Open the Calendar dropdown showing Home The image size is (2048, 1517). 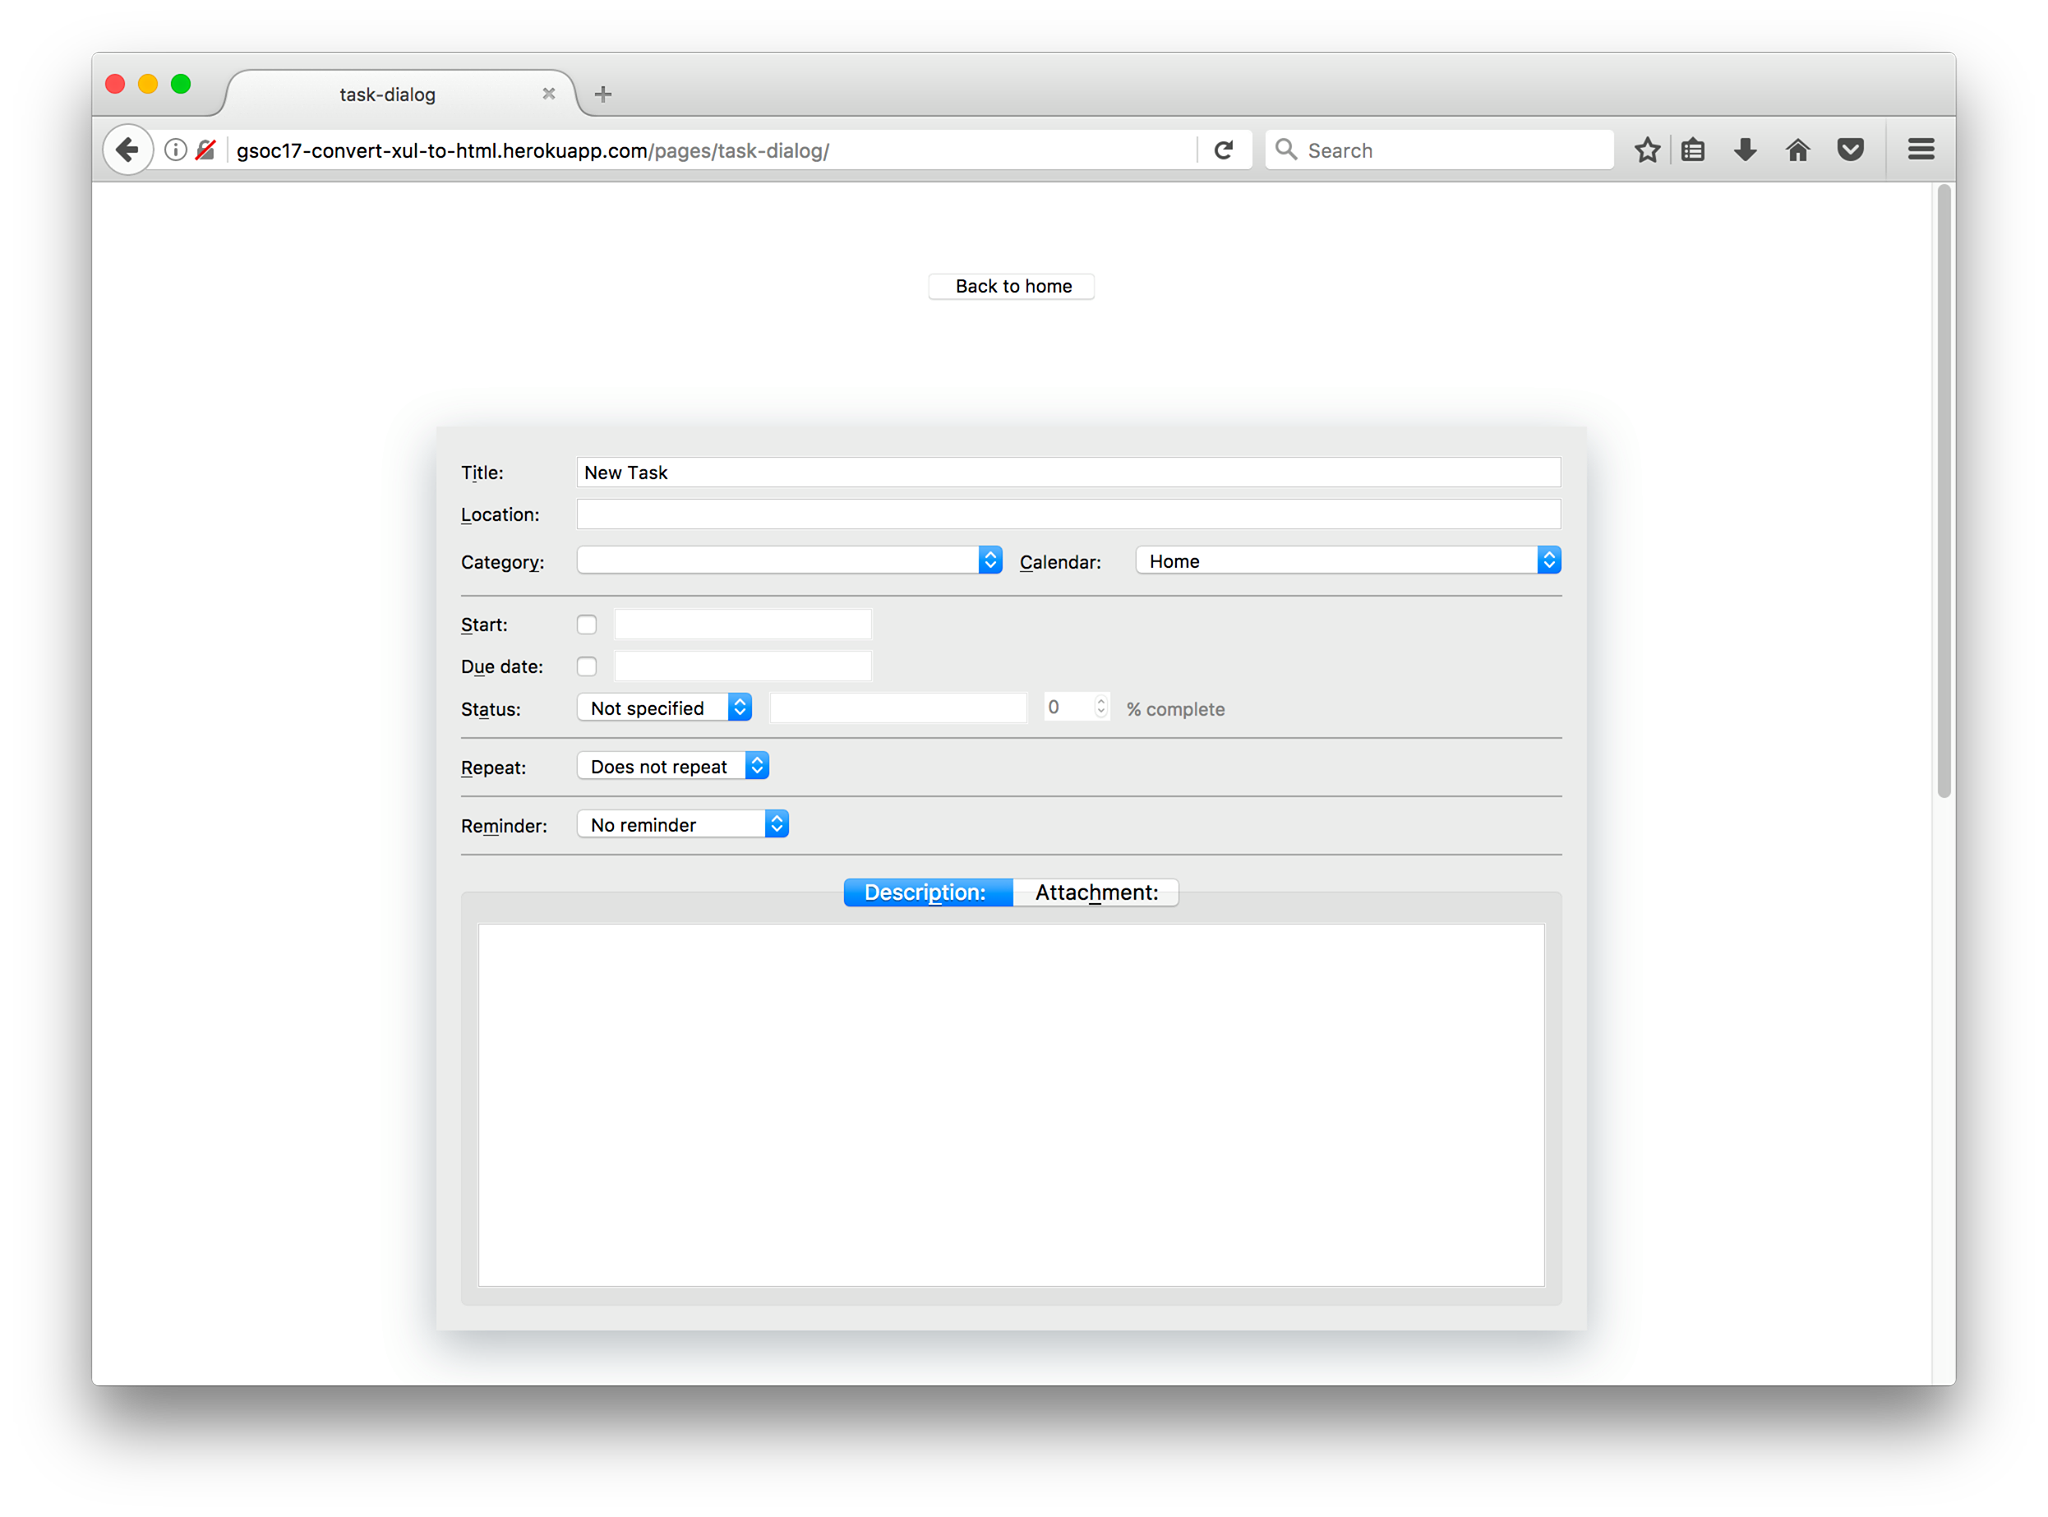coord(1347,560)
